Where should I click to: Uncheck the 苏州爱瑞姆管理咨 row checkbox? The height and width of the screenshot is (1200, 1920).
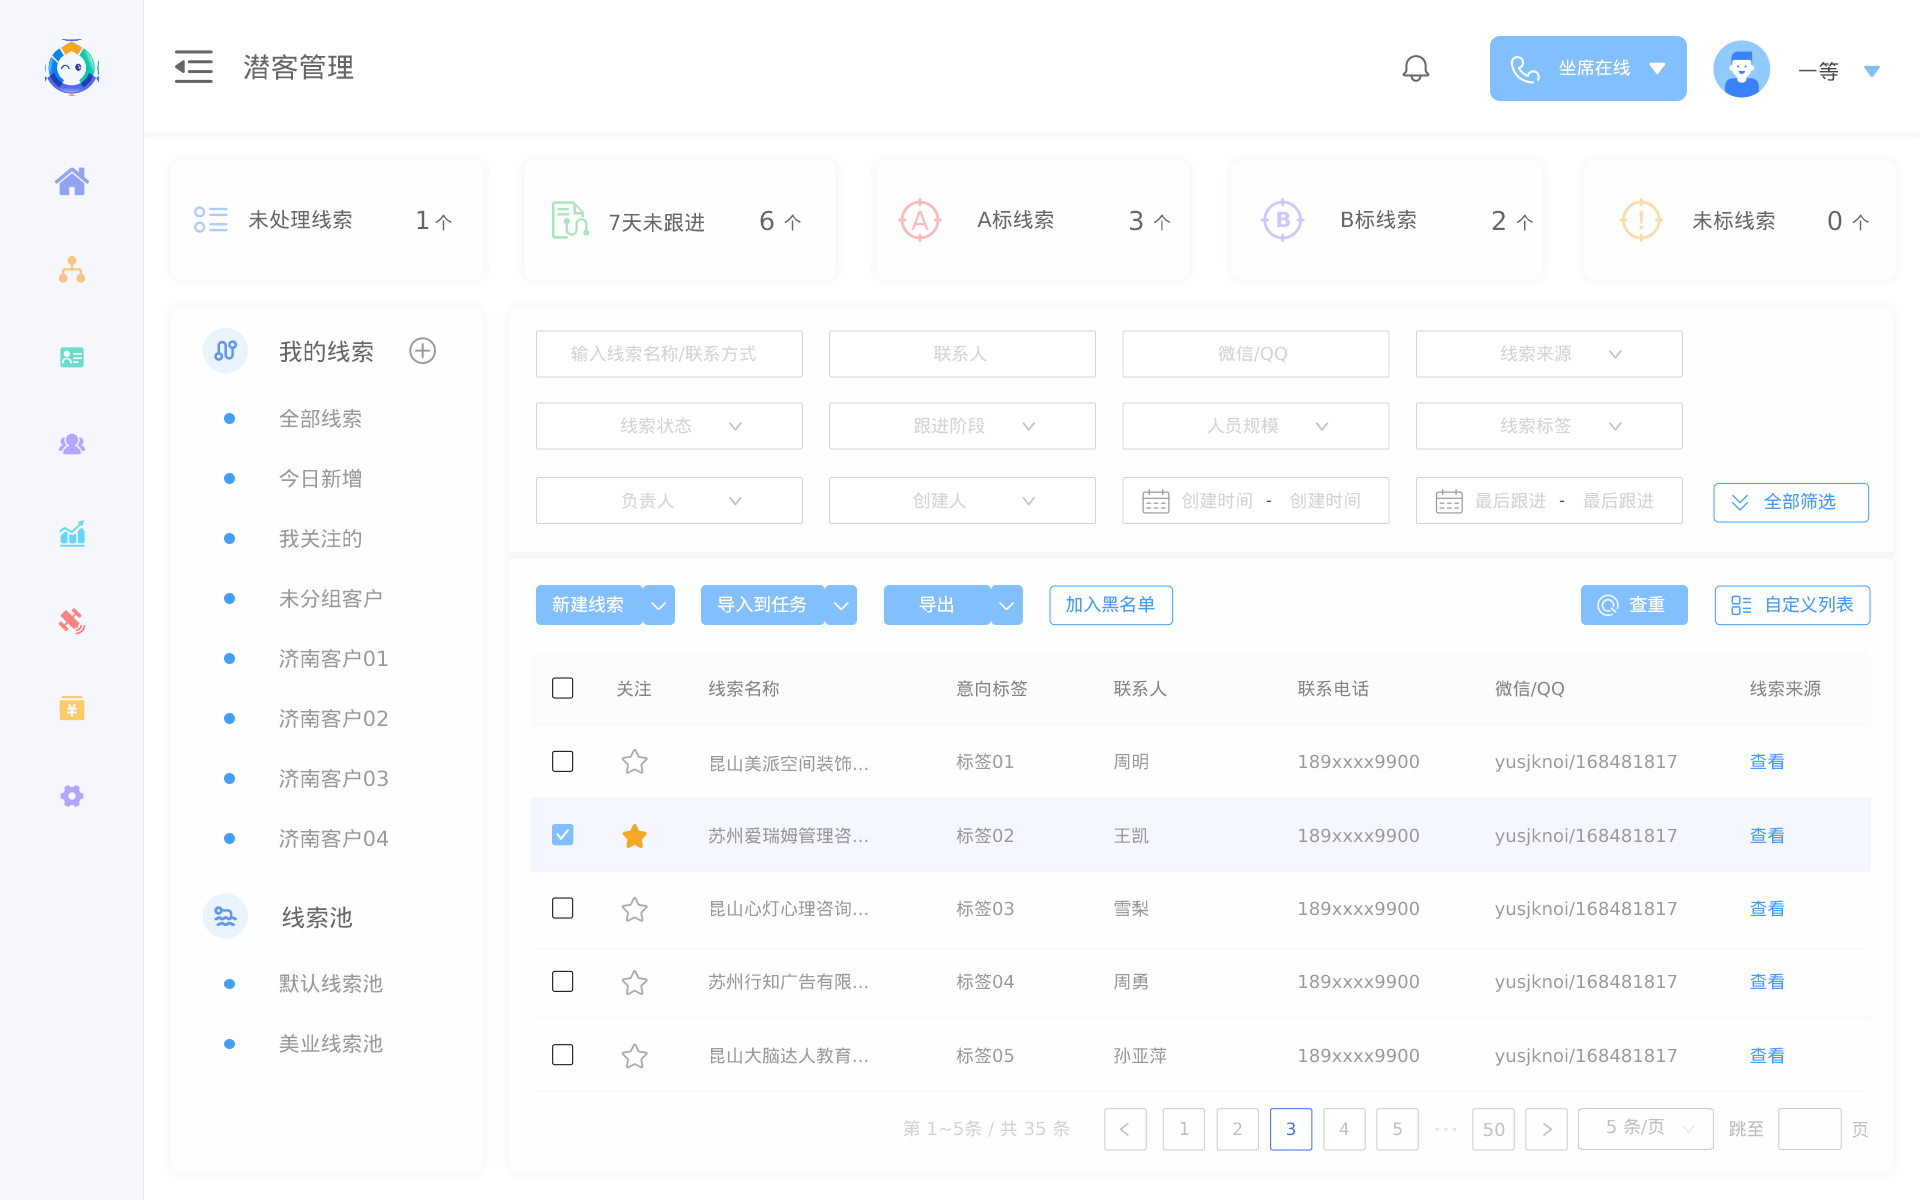click(x=563, y=835)
